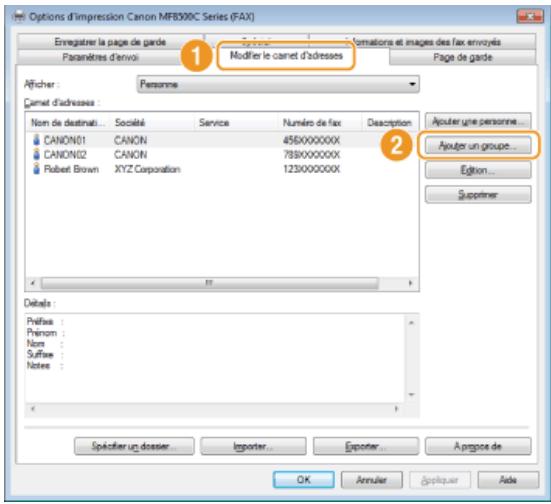Click the Annuler button
The height and width of the screenshot is (504, 551).
click(x=371, y=480)
